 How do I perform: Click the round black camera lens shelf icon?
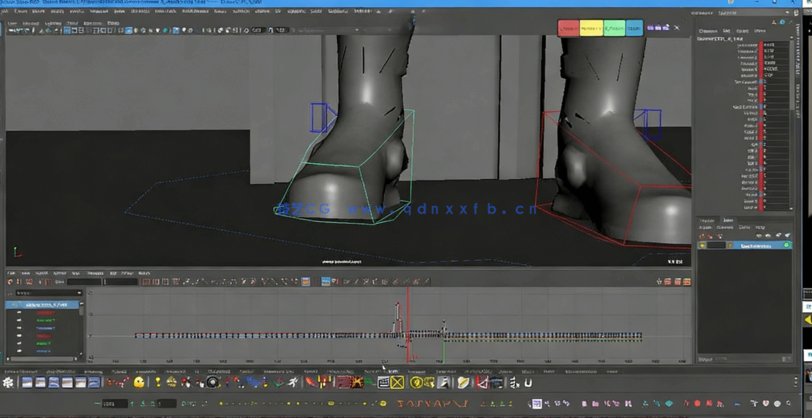[212, 383]
